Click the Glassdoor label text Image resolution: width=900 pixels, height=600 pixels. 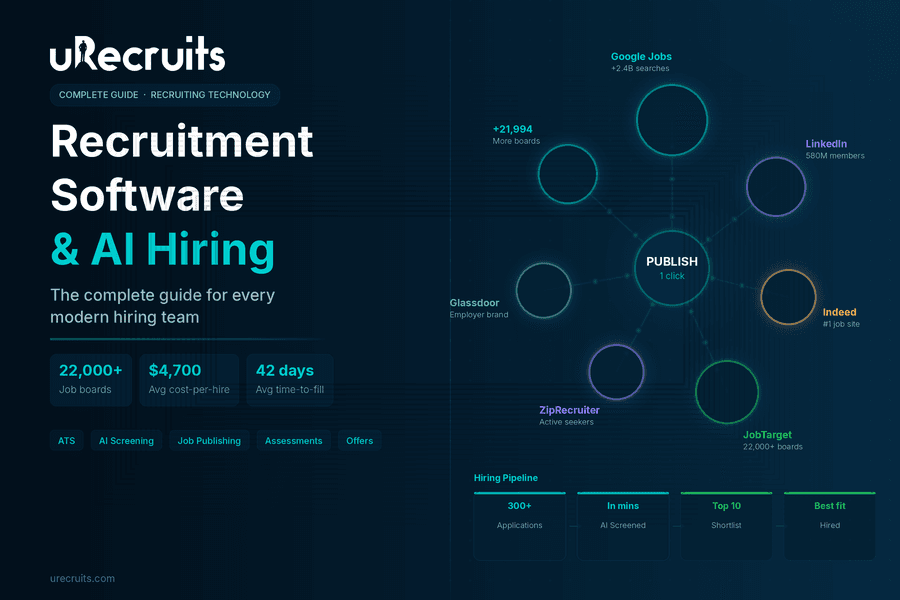474,303
